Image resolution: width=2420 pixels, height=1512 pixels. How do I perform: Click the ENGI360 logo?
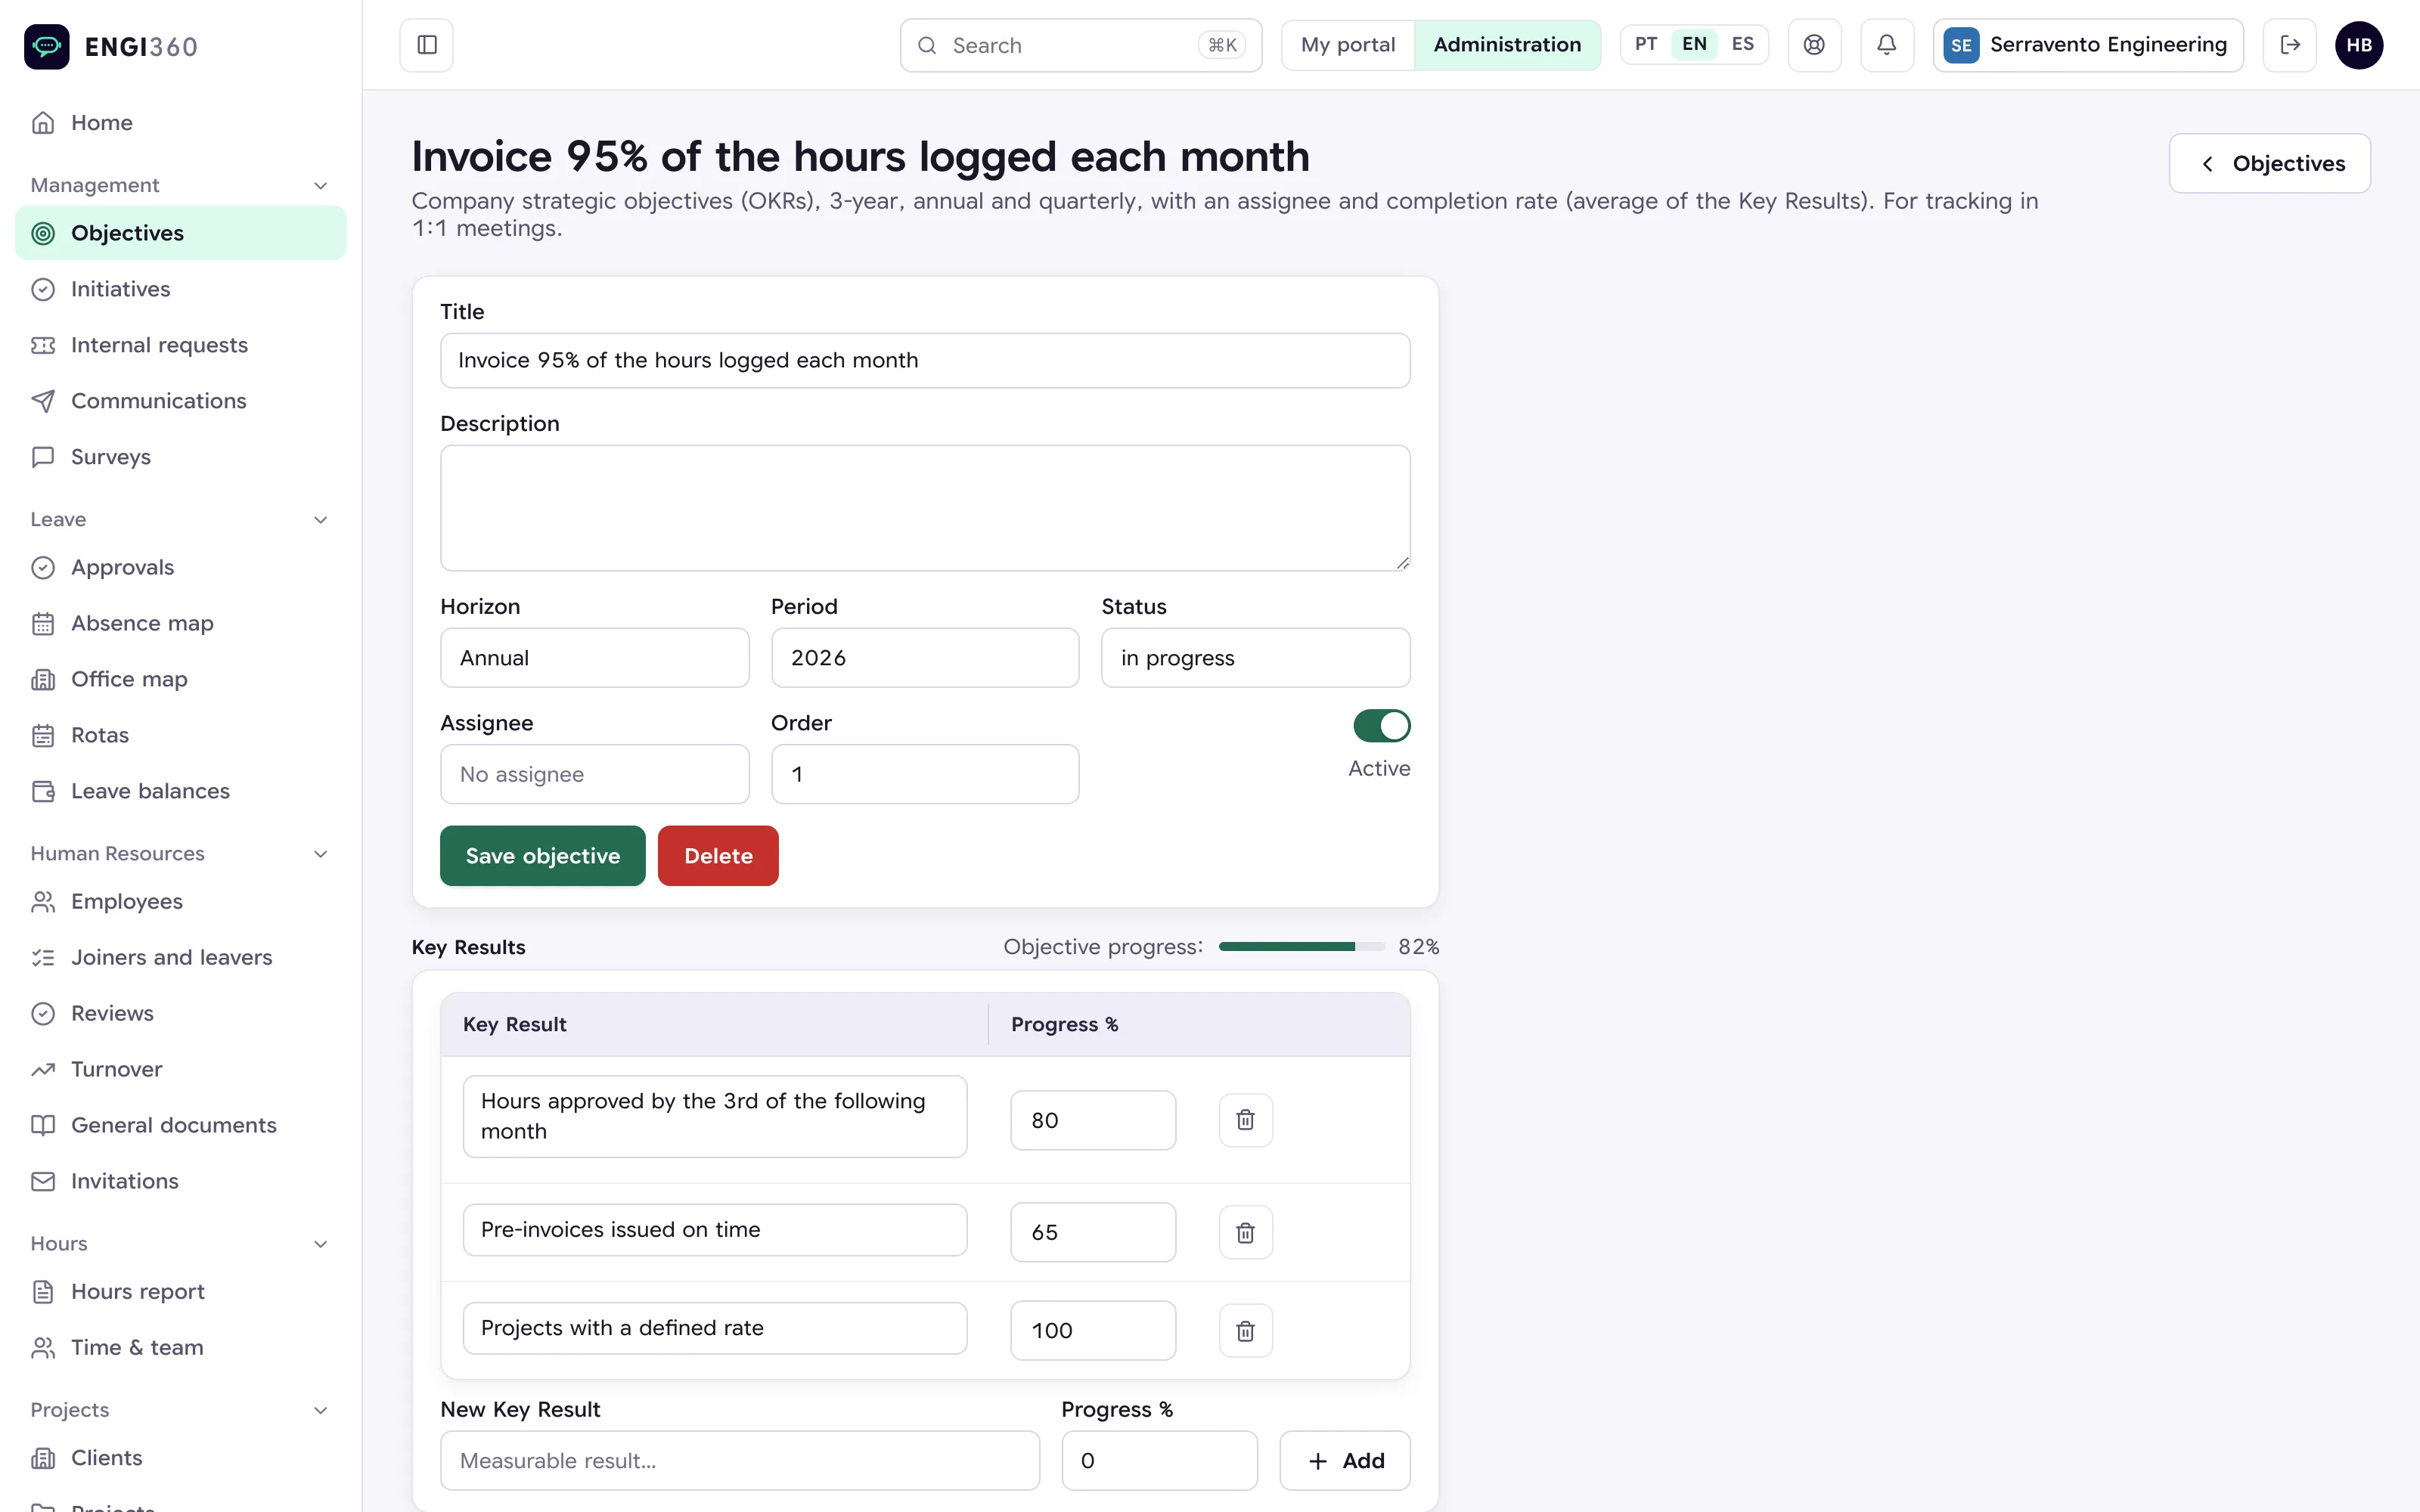pos(111,46)
